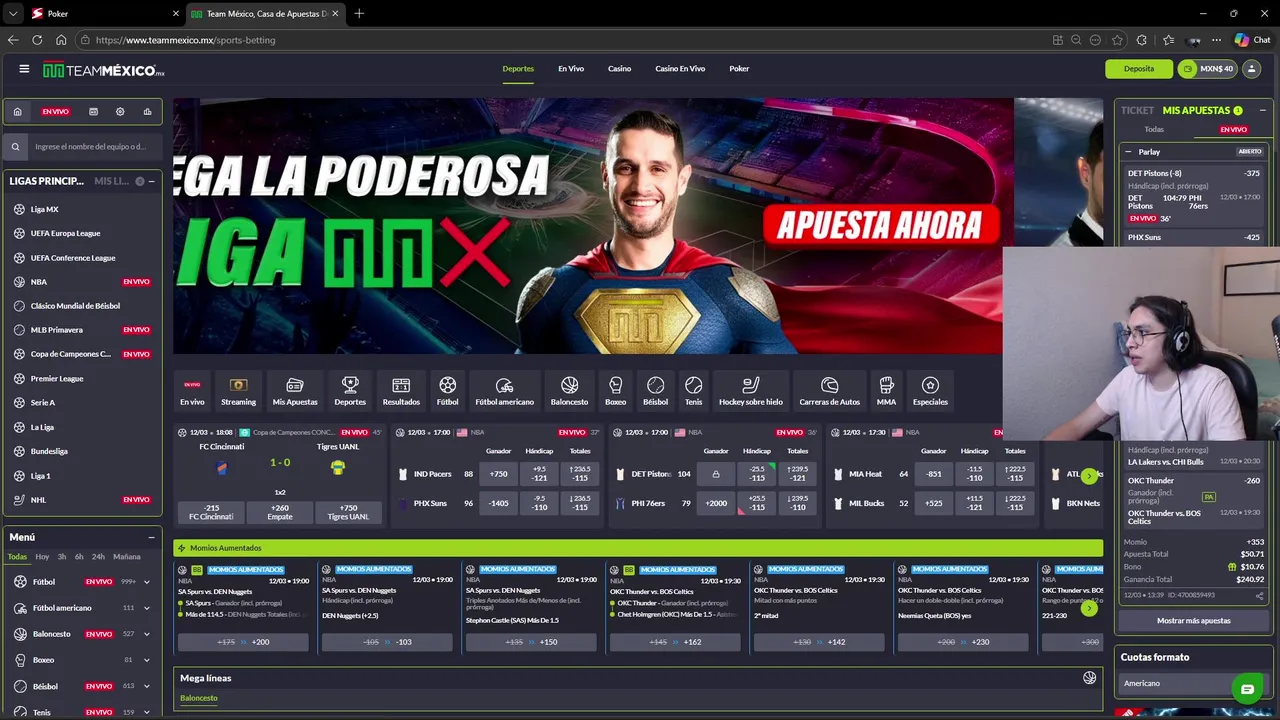Screen dimensions: 1280x720
Task: Switch to the Deportes top navigation tab
Action: pos(518,69)
